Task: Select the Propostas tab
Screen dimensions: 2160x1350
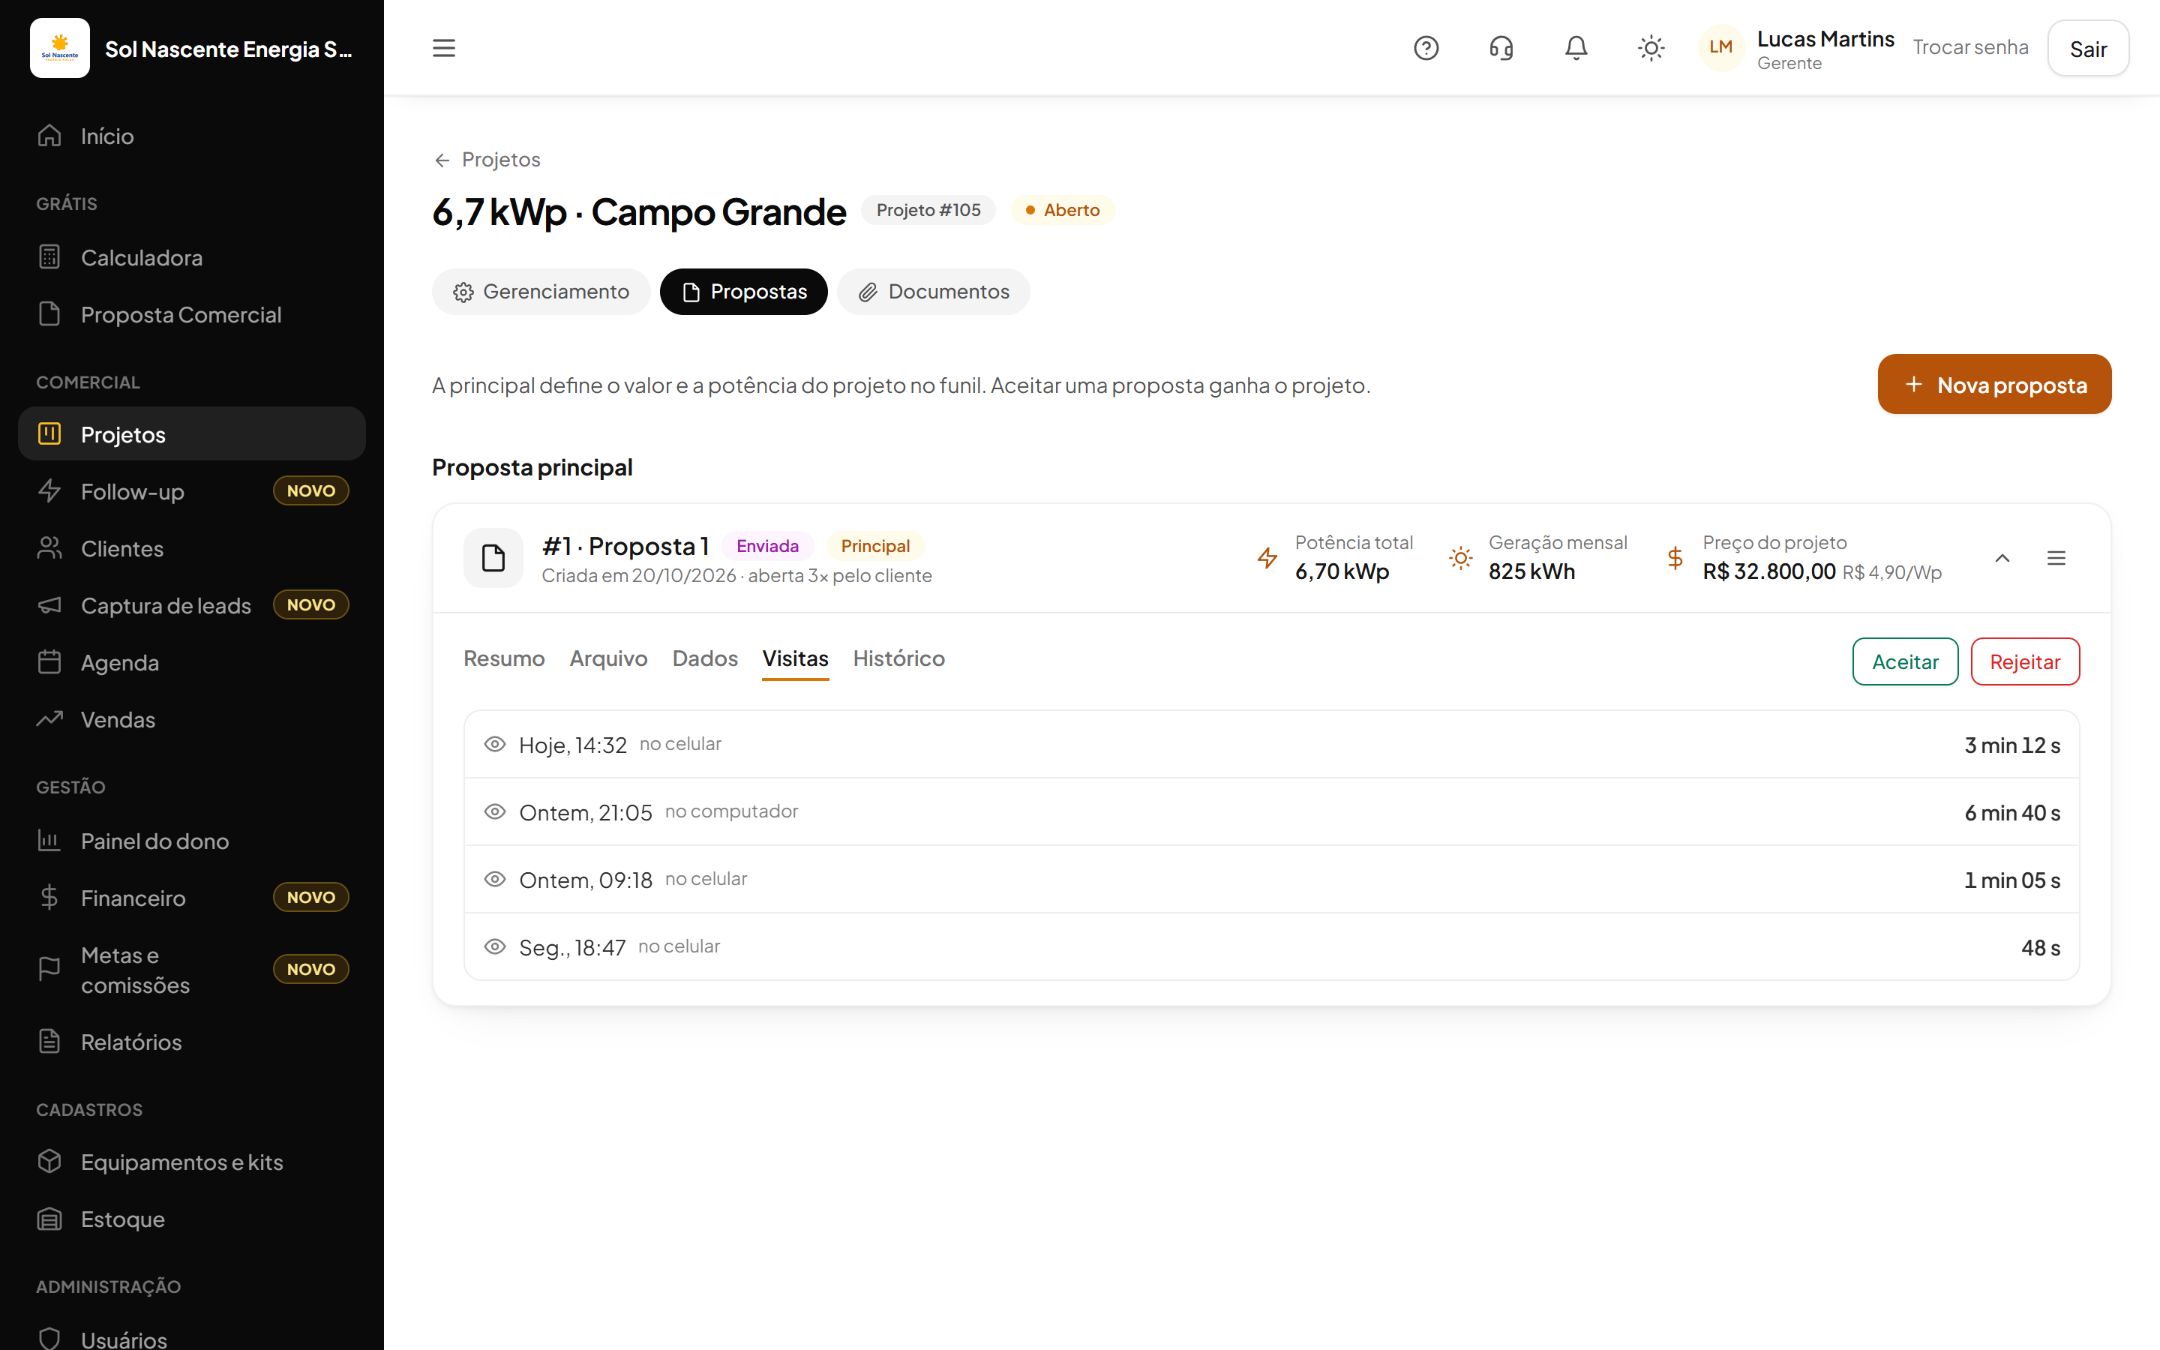Action: (x=744, y=292)
